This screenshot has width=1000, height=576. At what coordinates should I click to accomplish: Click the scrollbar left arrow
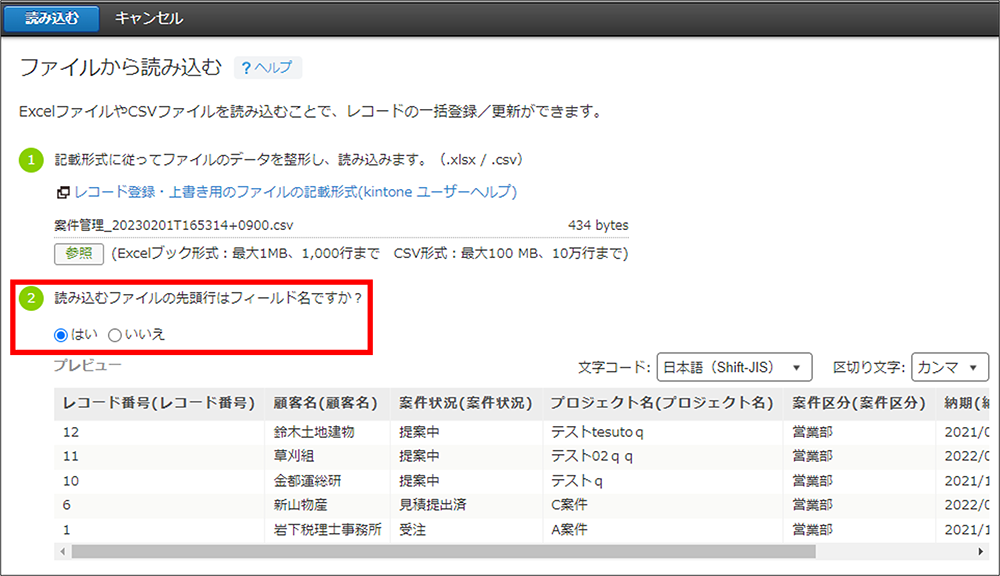click(x=62, y=551)
